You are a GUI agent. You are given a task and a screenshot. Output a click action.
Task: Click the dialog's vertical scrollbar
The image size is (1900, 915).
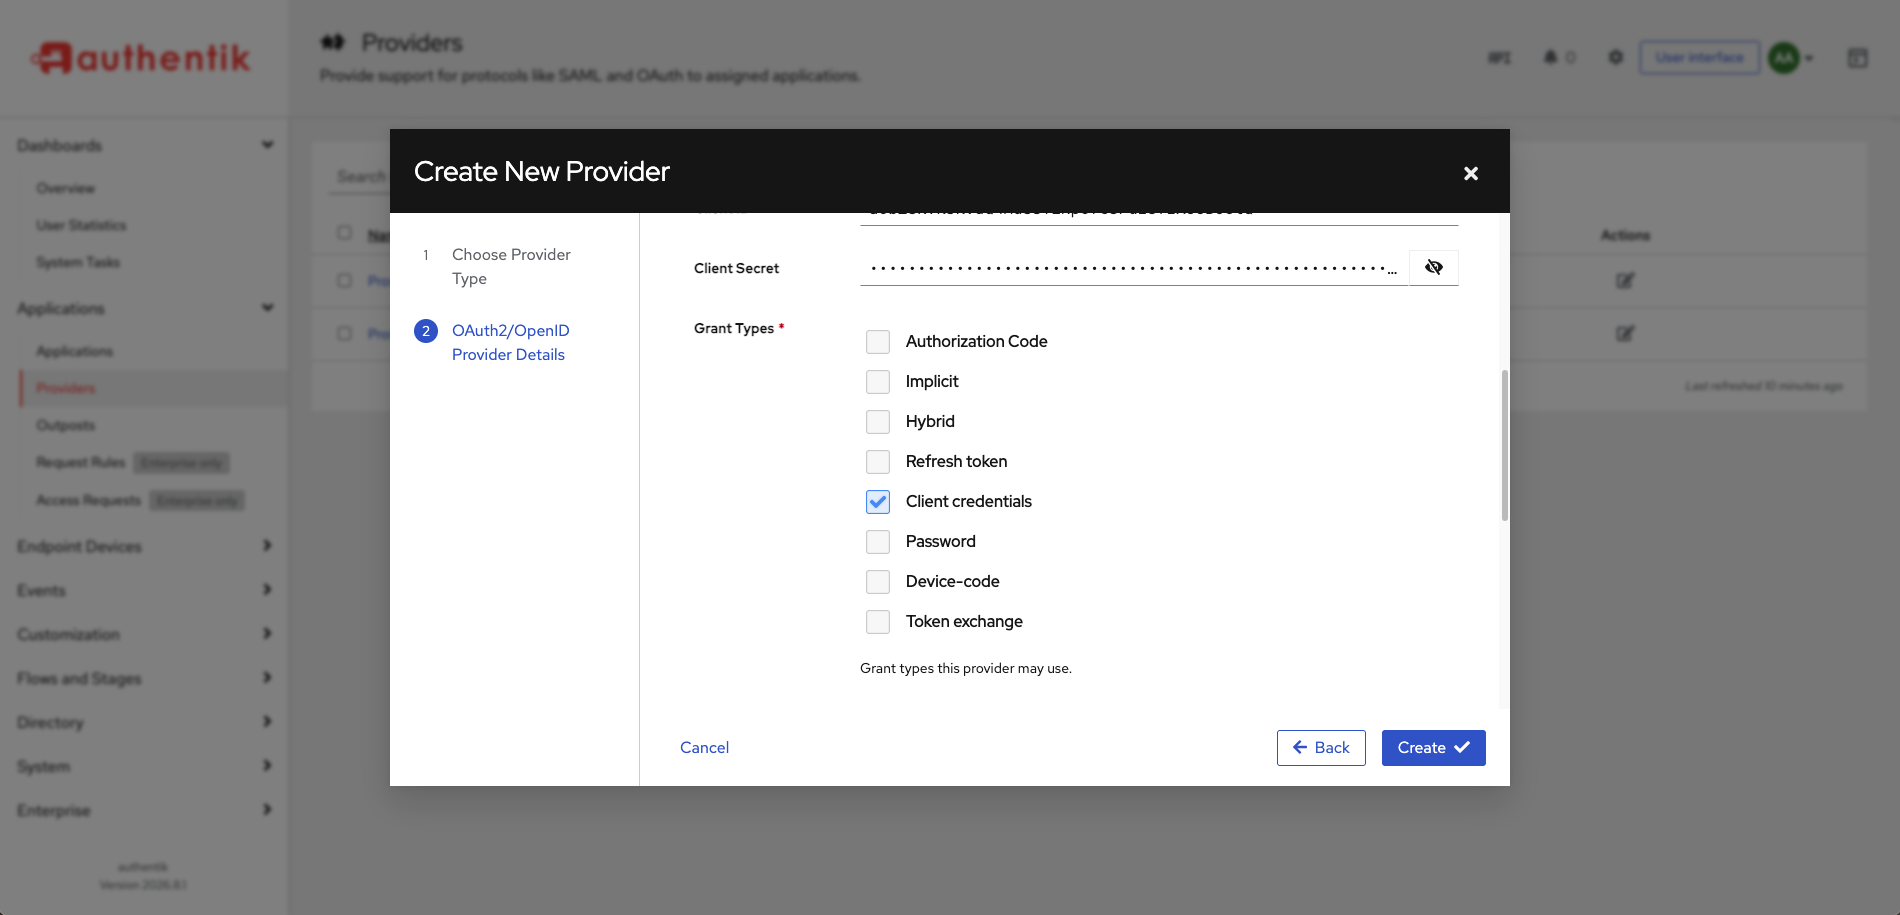[1504, 445]
